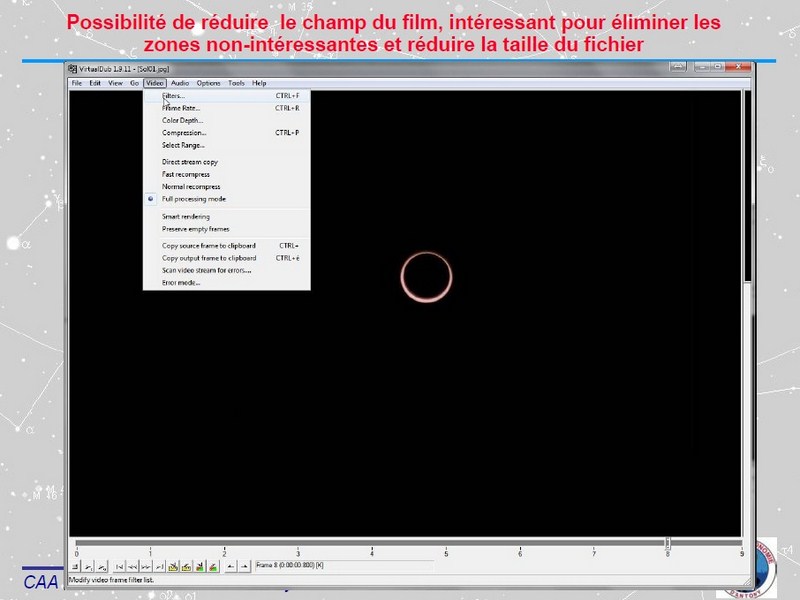Image resolution: width=800 pixels, height=600 pixels.
Task: Click Scan video stream for errors
Action: (x=206, y=270)
